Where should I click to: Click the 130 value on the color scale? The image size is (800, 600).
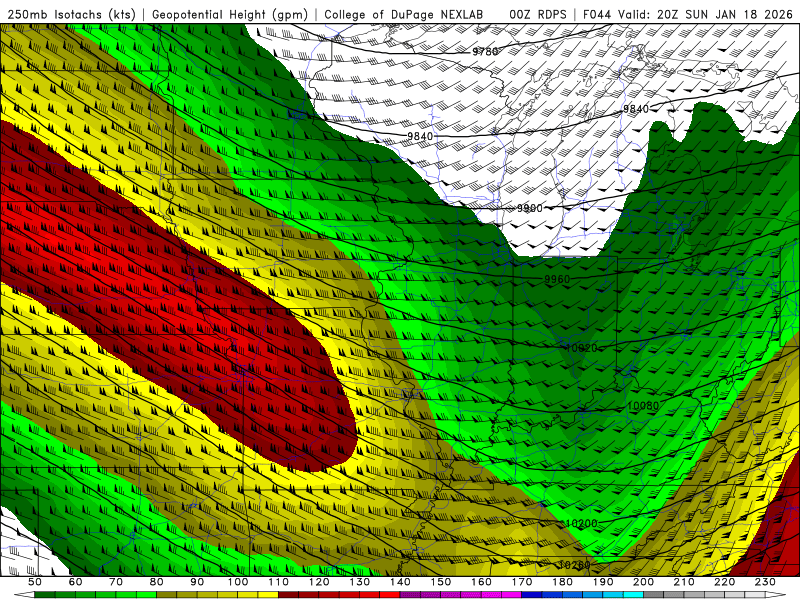coord(359,582)
